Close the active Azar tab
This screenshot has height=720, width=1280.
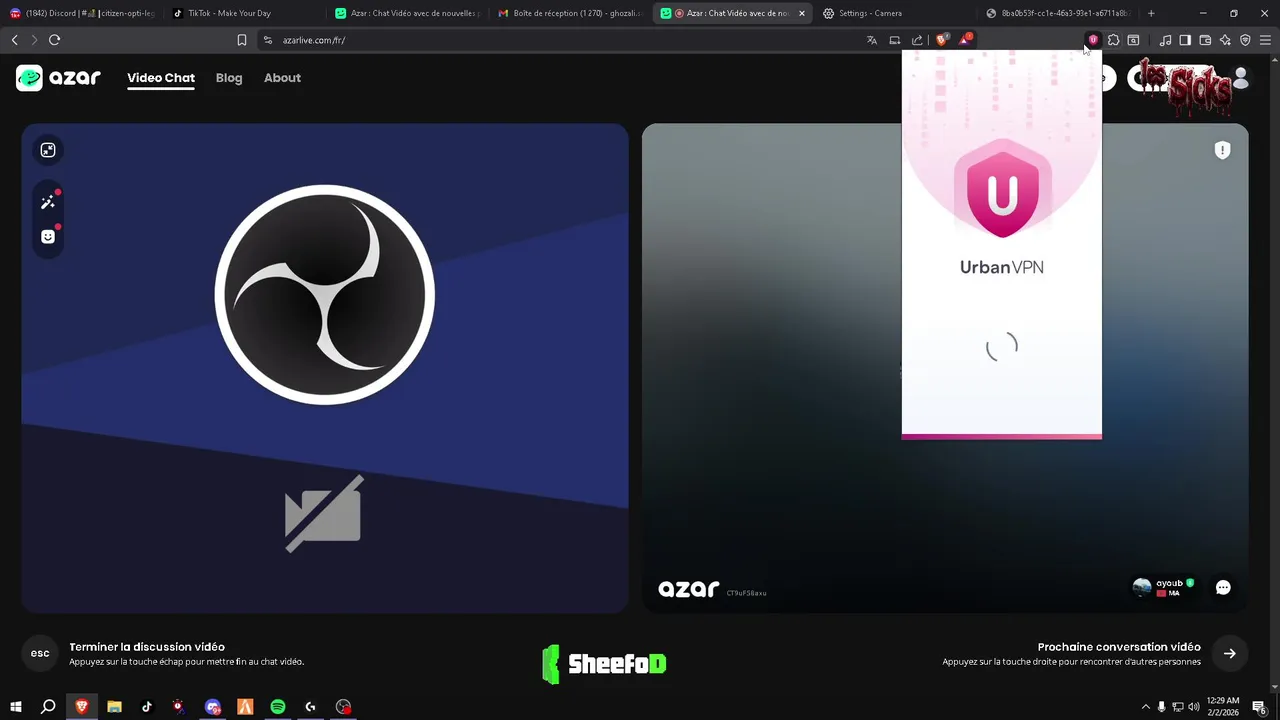[x=801, y=13]
